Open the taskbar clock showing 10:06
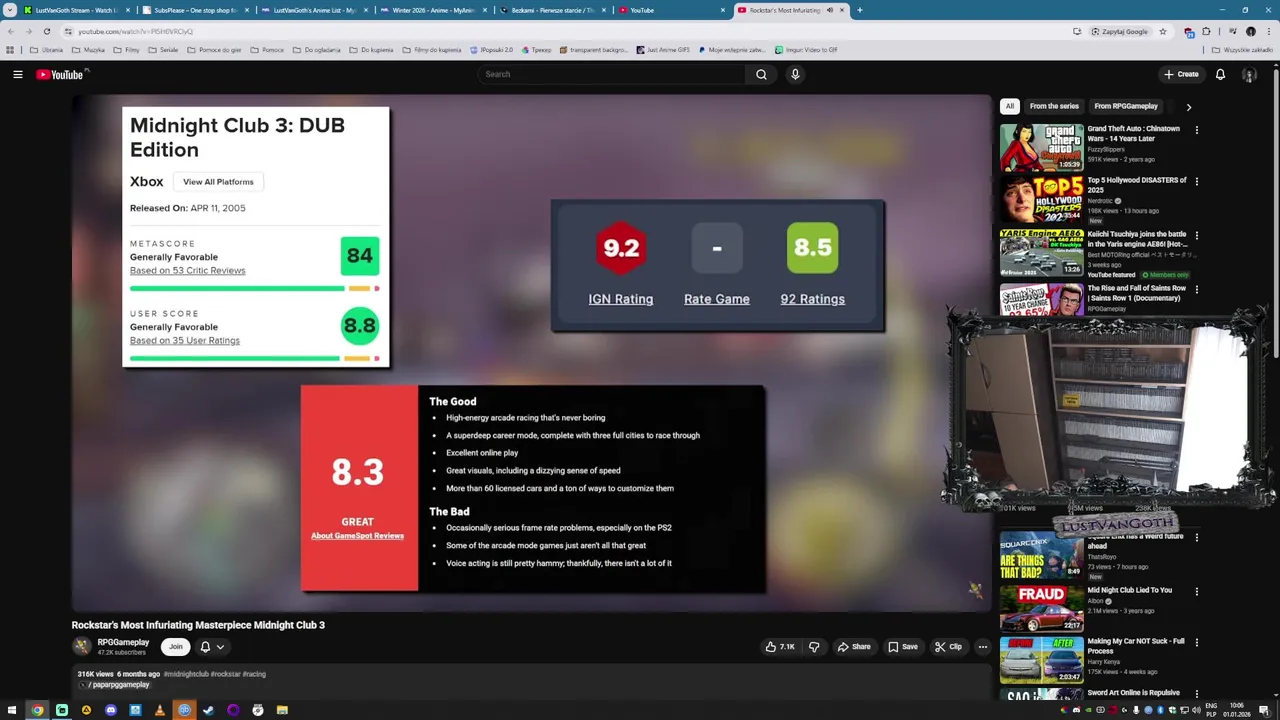Image resolution: width=1280 pixels, height=720 pixels. [1237, 710]
